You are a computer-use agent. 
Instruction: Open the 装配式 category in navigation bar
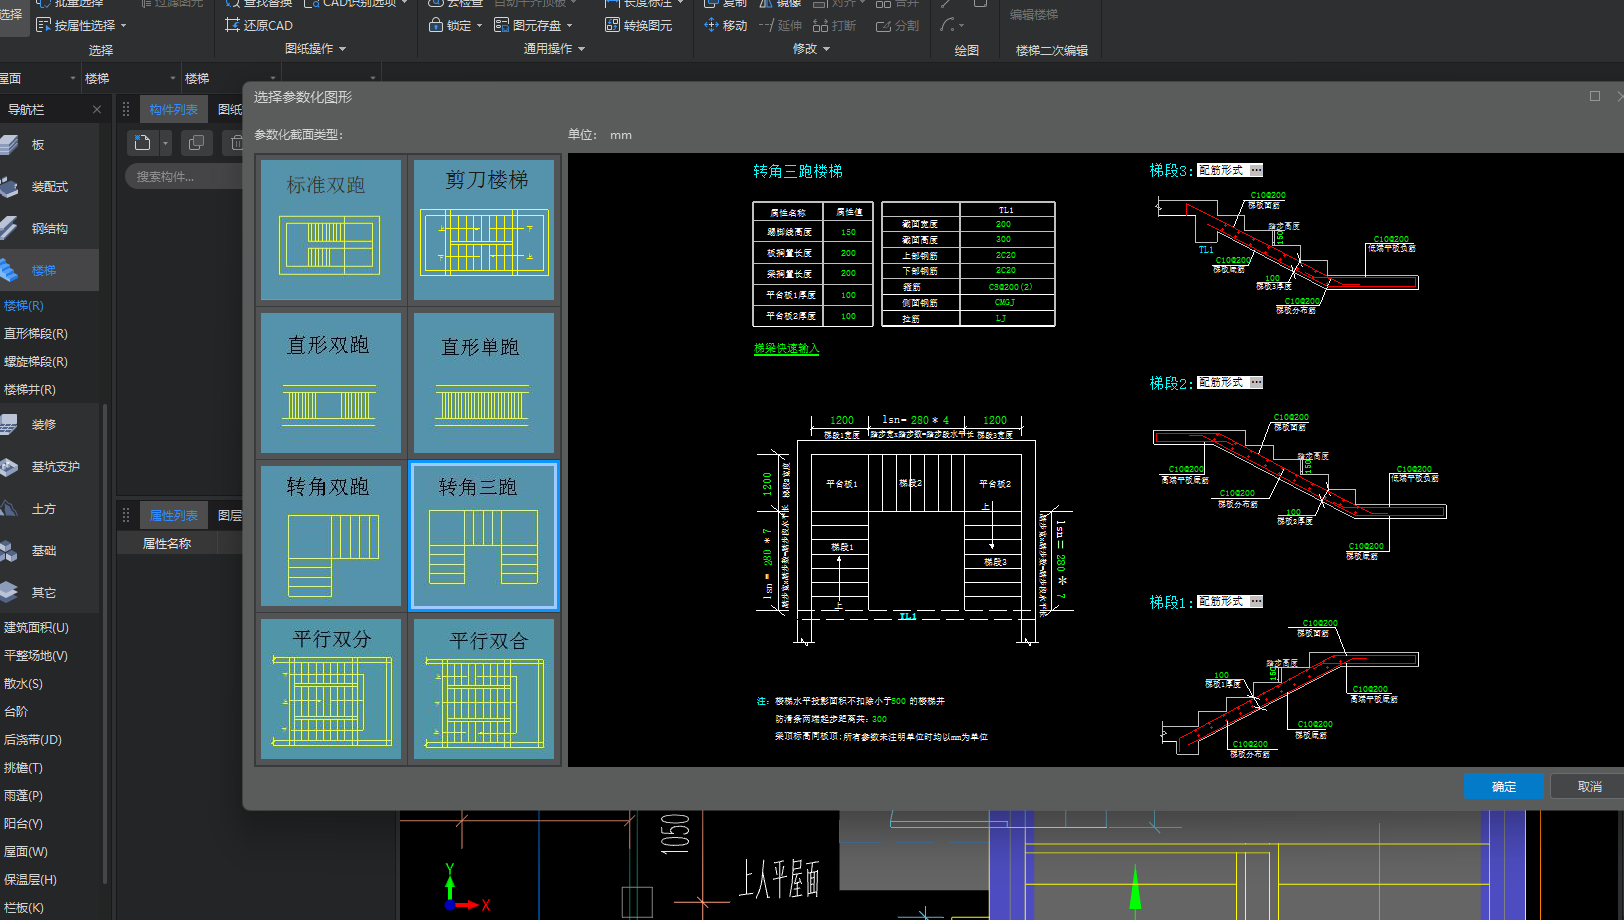tap(49, 187)
